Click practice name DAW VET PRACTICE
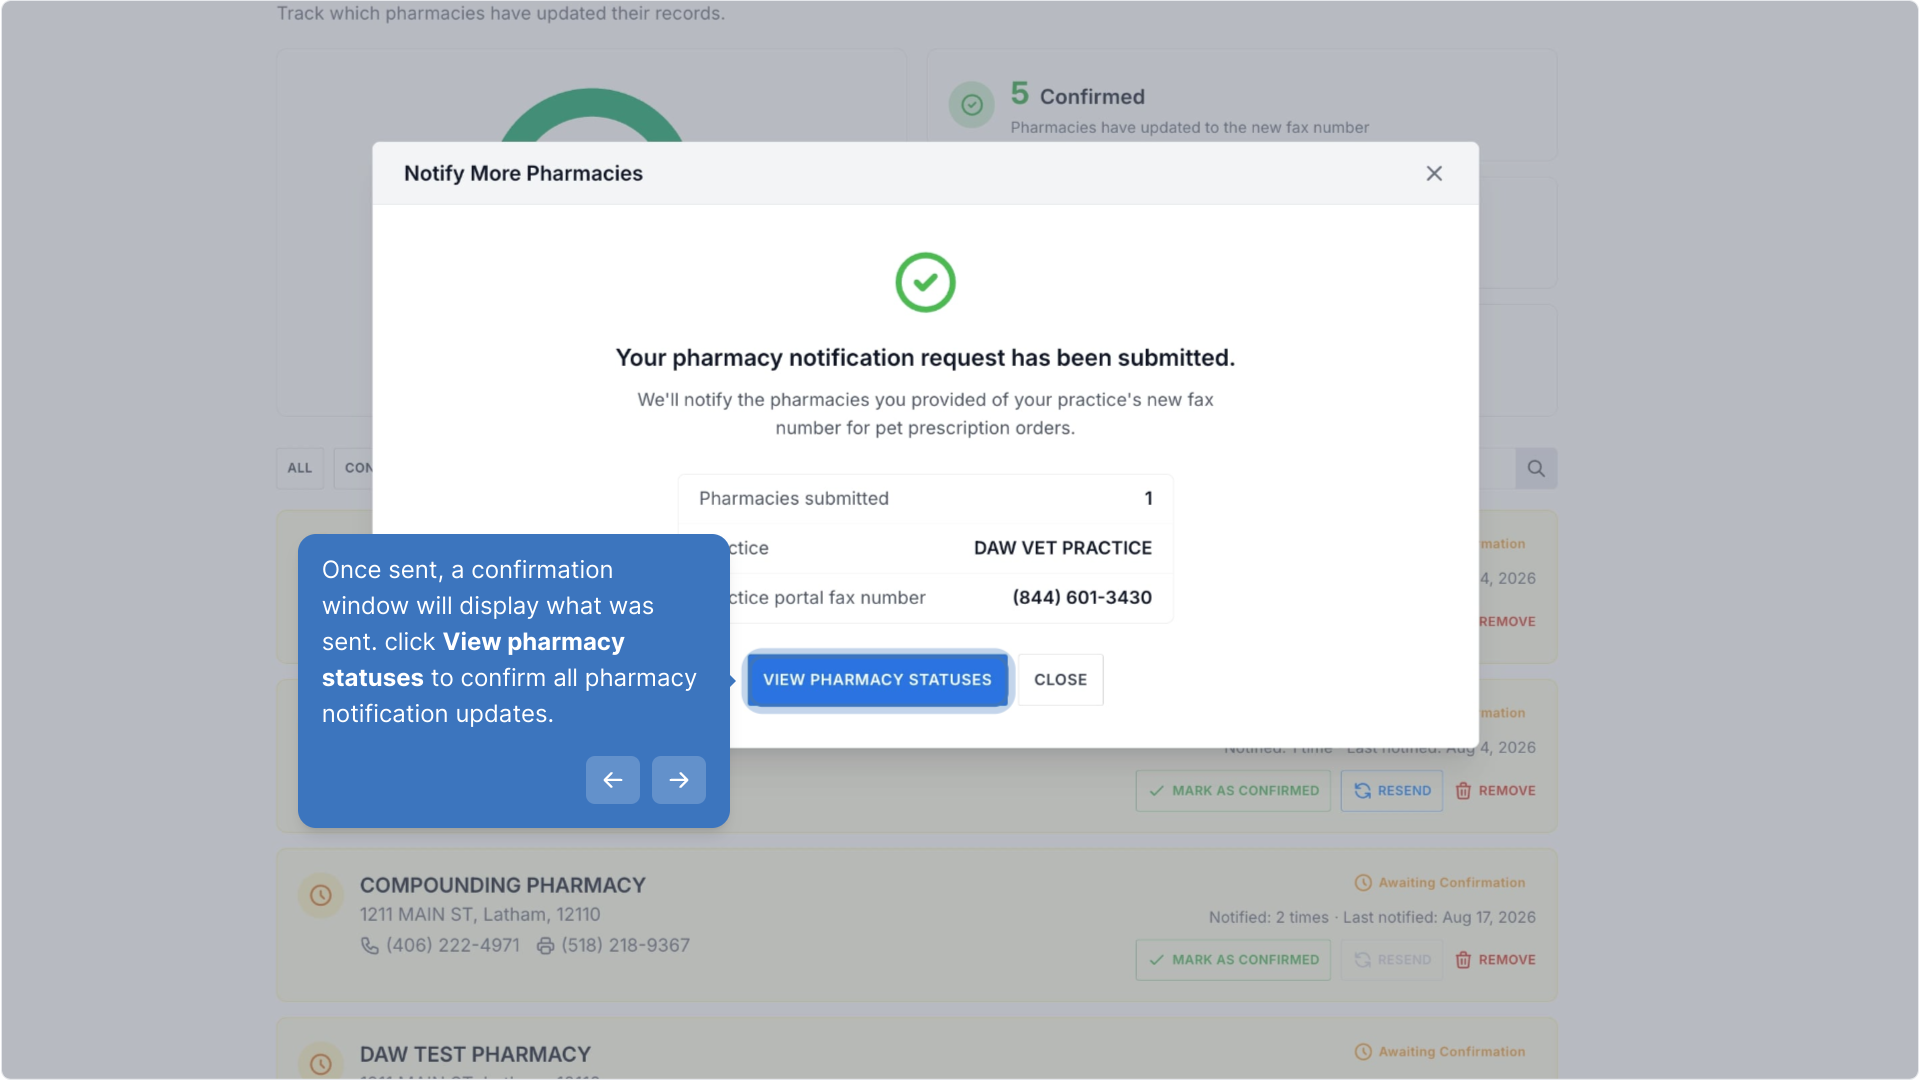Viewport: 1920px width, 1080px height. pyautogui.click(x=1063, y=548)
